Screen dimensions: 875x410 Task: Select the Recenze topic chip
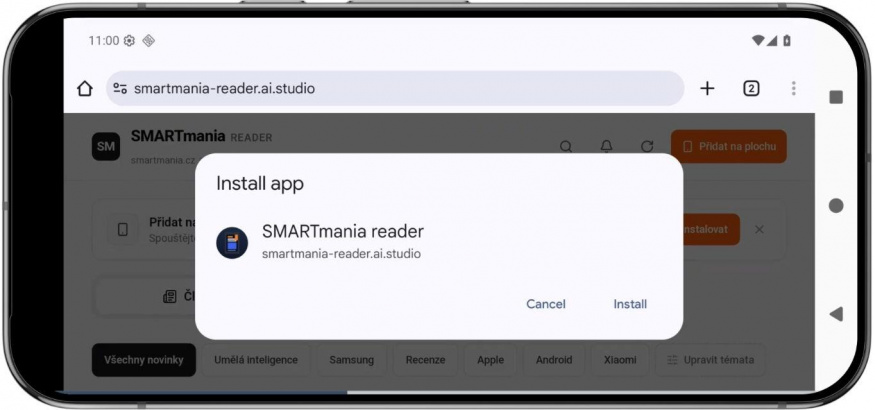click(x=425, y=360)
